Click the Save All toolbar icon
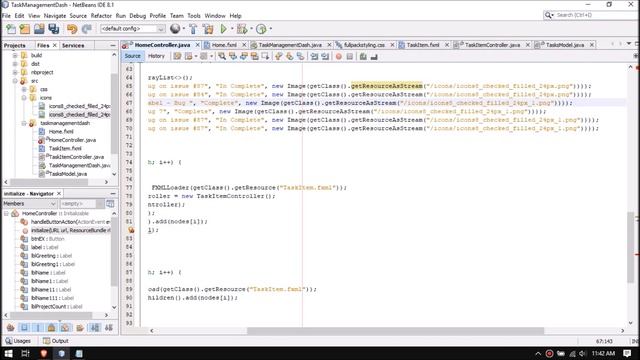 [53, 29]
